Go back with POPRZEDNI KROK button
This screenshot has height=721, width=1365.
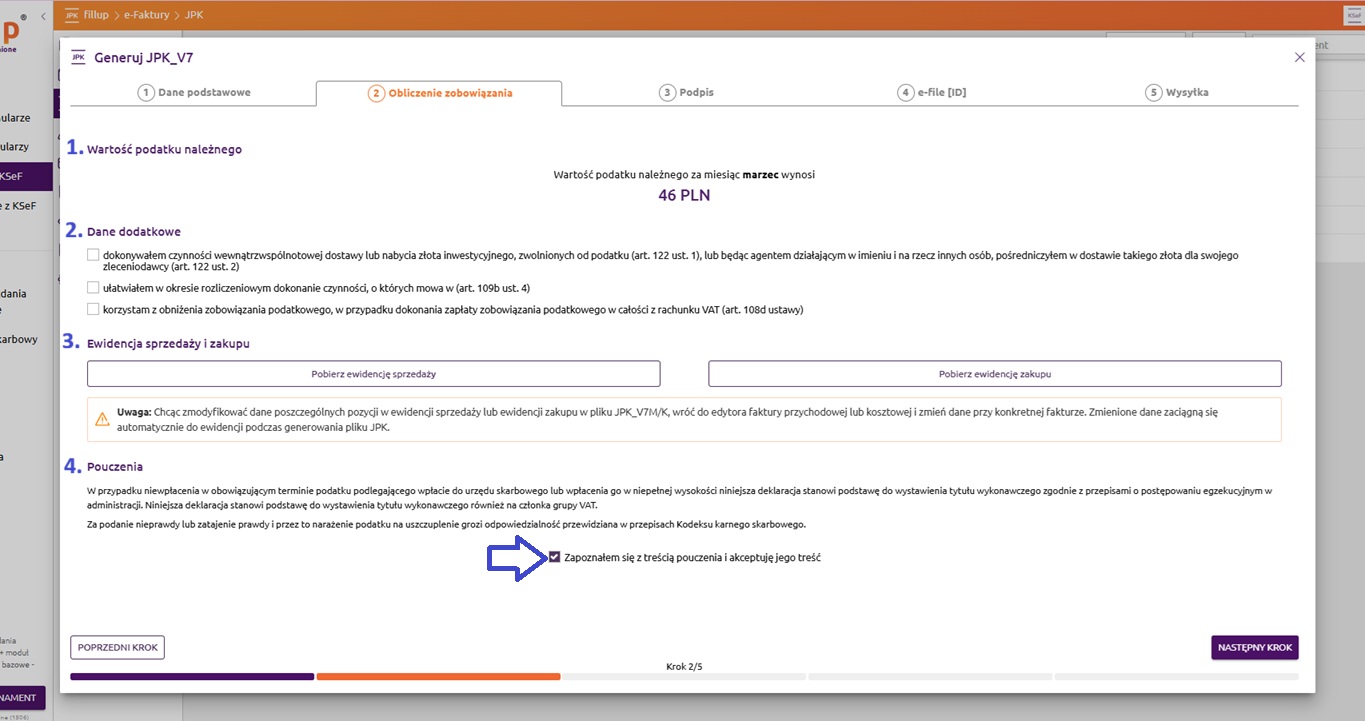pos(117,648)
